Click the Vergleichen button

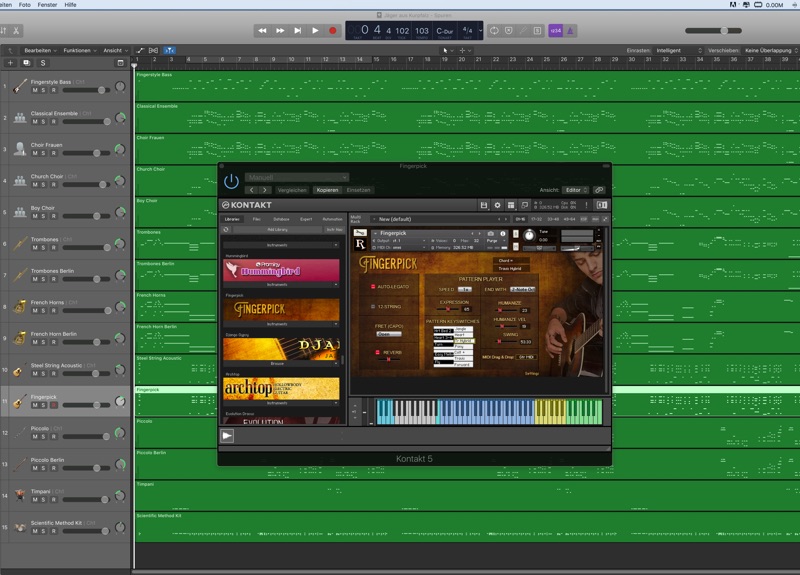[292, 190]
